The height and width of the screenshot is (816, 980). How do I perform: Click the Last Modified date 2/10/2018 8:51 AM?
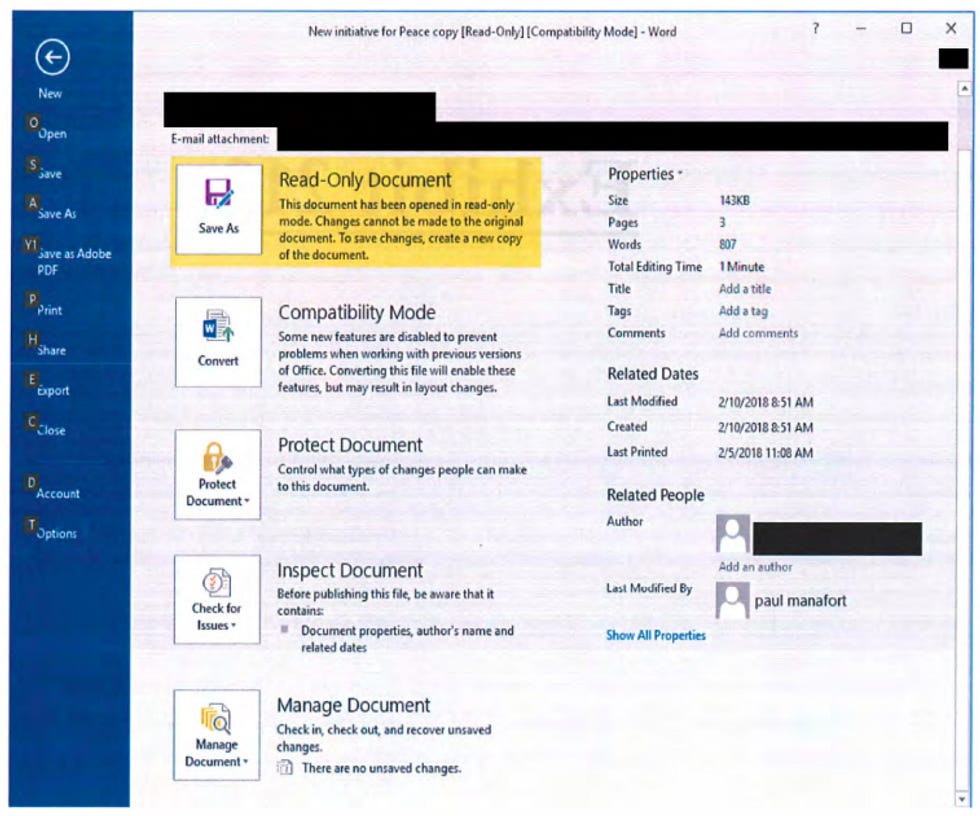[766, 402]
